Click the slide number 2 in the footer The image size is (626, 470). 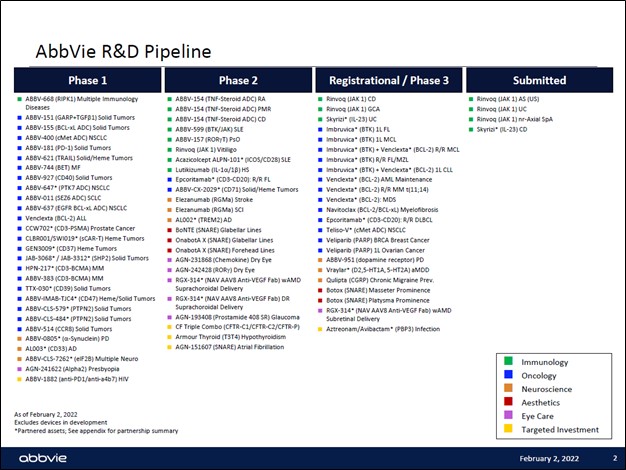[x=614, y=456]
